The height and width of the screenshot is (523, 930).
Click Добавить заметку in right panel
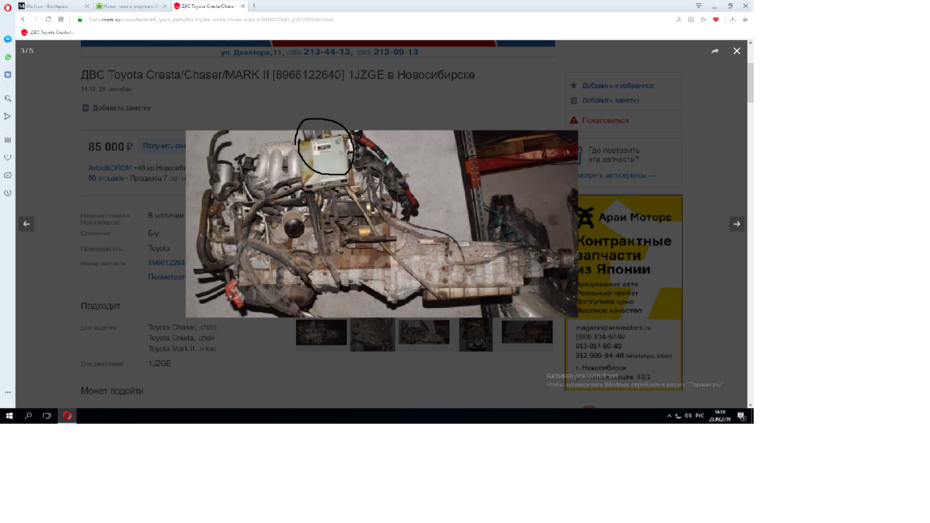[x=610, y=100]
